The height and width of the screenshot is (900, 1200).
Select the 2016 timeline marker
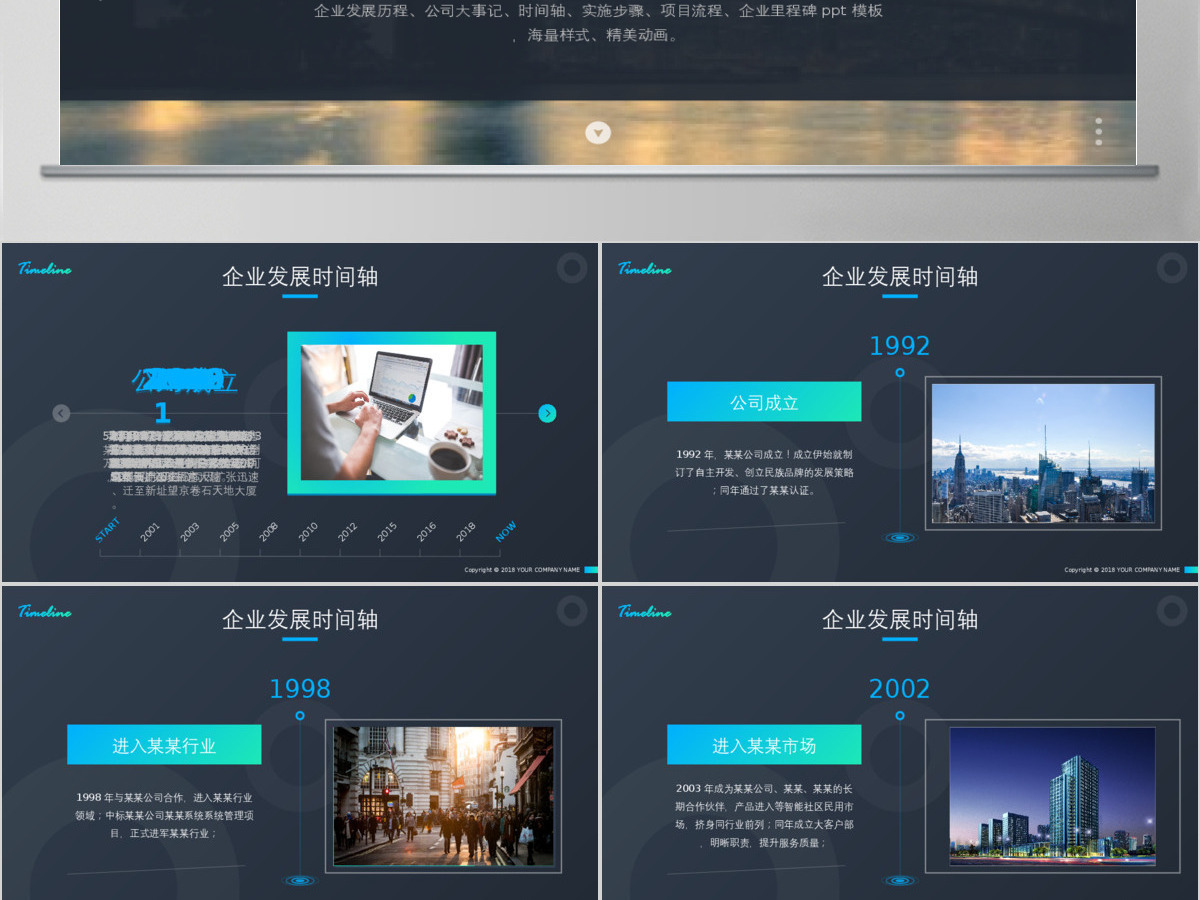click(x=426, y=532)
